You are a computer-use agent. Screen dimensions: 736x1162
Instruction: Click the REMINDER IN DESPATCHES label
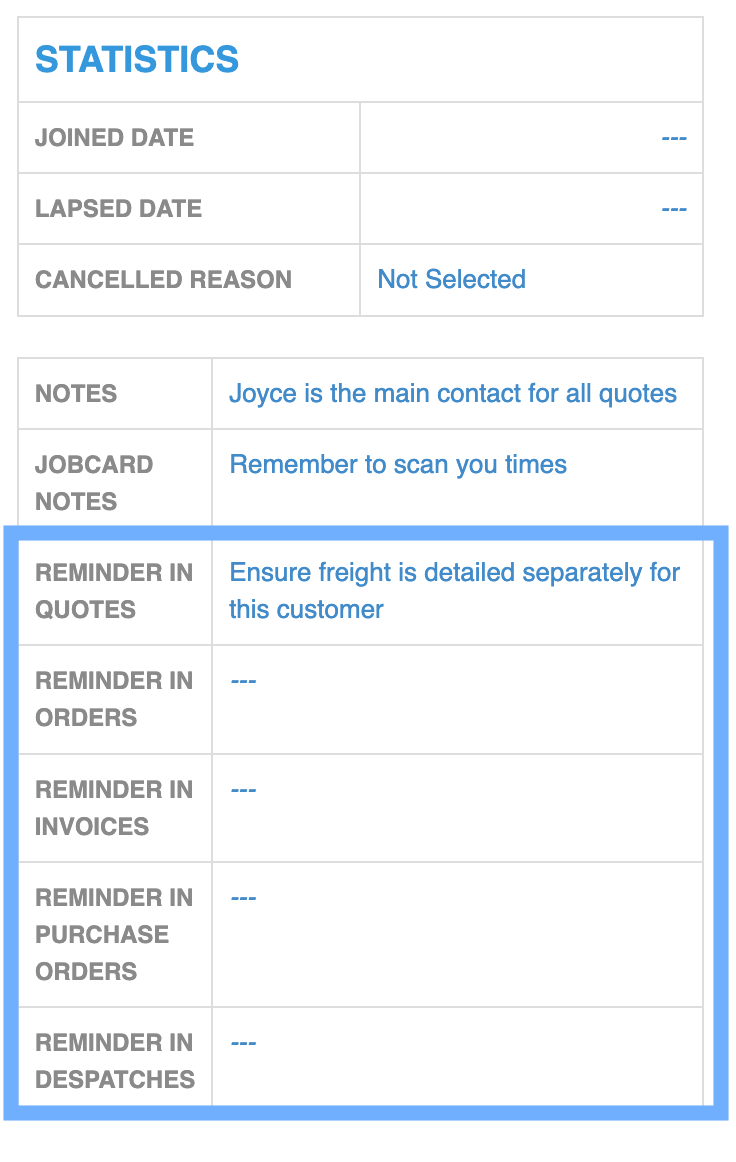[115, 1060]
